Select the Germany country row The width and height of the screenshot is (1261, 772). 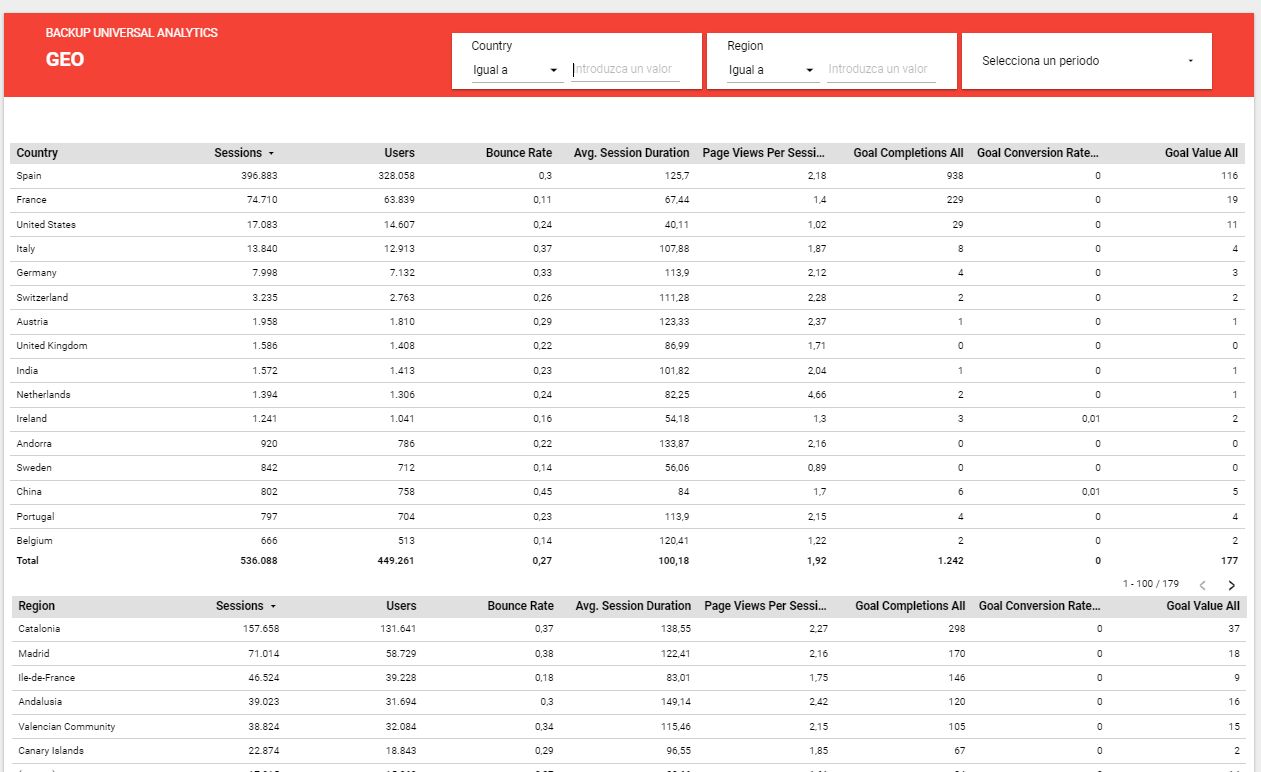627,273
